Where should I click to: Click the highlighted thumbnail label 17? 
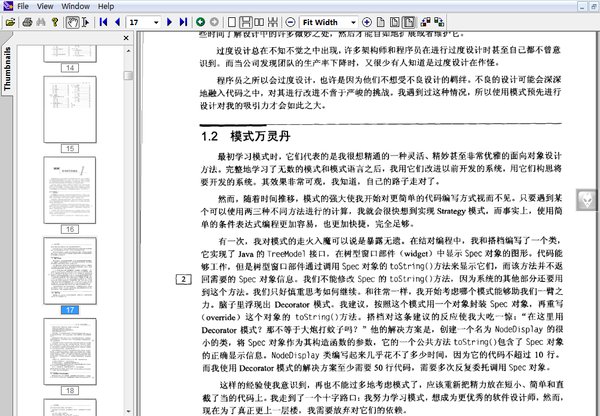pos(70,310)
